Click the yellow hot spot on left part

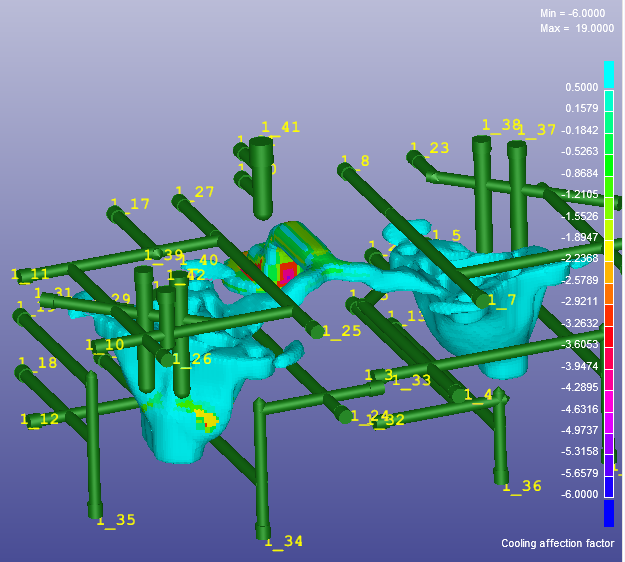(x=207, y=420)
